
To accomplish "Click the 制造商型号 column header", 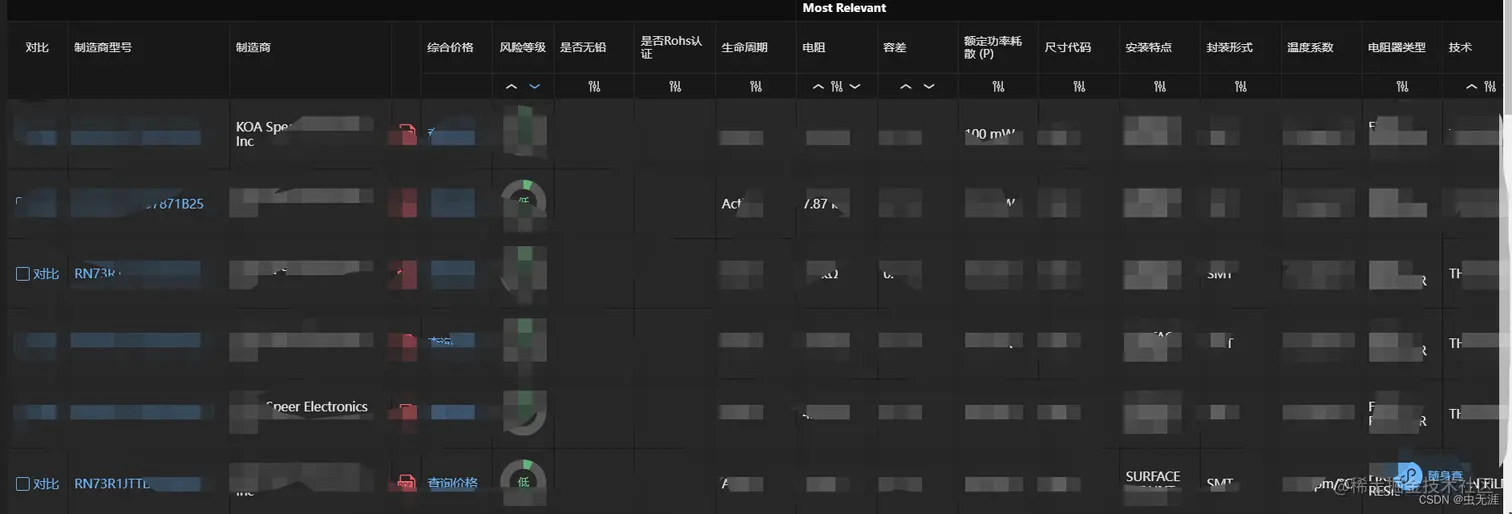I will [x=103, y=47].
